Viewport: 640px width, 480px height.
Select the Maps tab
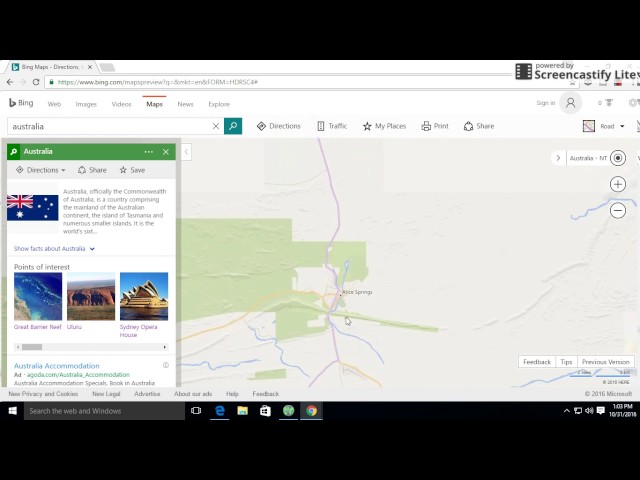click(154, 104)
